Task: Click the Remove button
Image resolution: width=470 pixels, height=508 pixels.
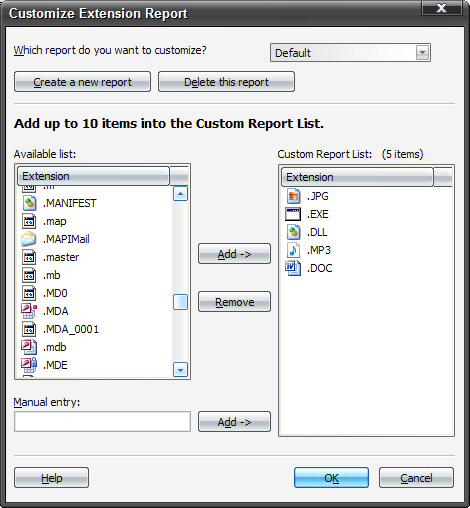Action: click(234, 302)
